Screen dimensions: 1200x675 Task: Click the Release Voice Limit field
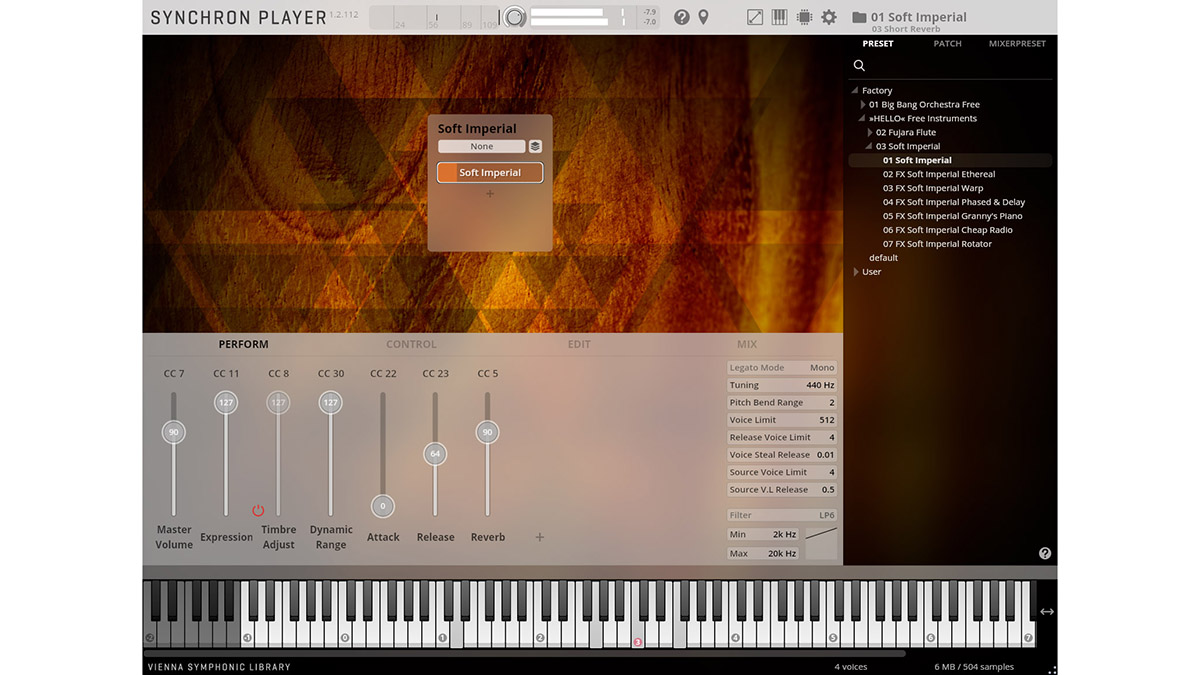click(782, 438)
